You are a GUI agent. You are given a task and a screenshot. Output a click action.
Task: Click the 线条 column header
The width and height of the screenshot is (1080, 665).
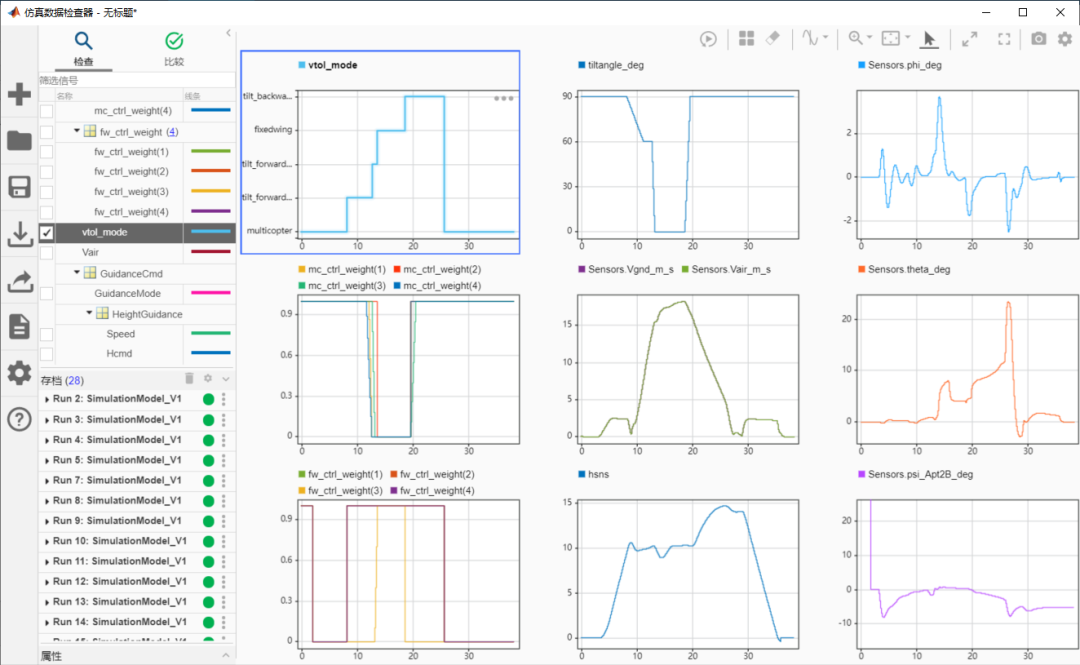193,96
